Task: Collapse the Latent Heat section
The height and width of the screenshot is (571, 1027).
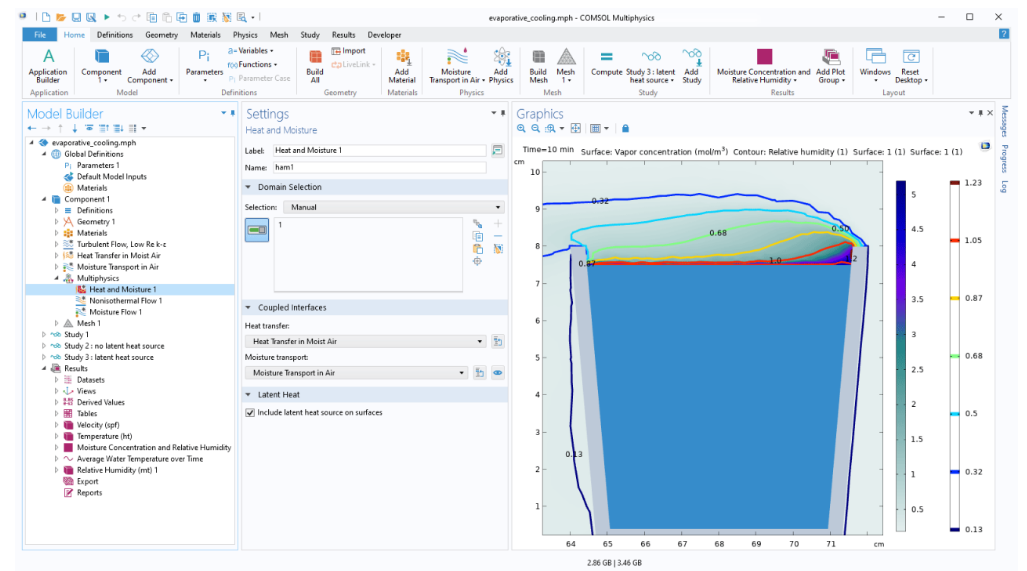Action: point(248,395)
